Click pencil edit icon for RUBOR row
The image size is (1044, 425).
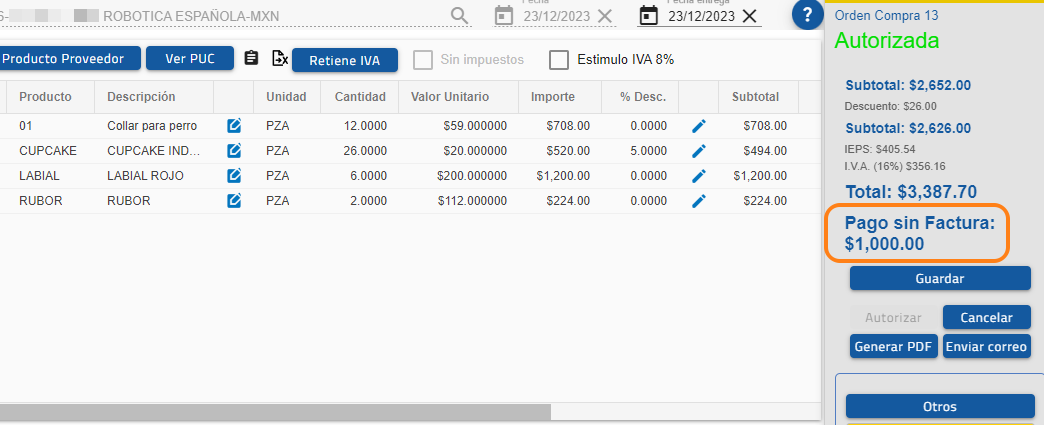point(699,201)
